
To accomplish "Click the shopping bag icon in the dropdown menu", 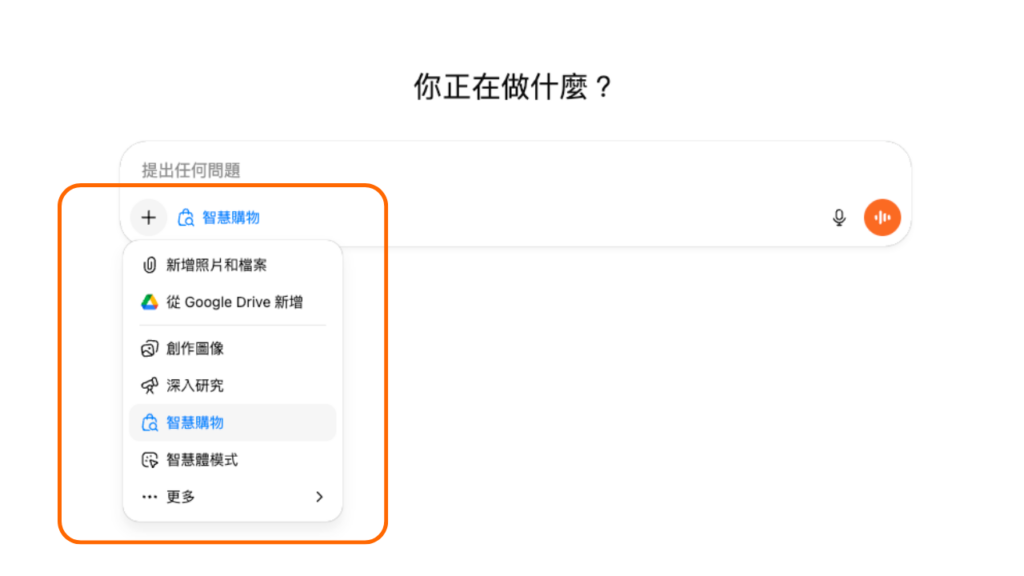I will (149, 423).
